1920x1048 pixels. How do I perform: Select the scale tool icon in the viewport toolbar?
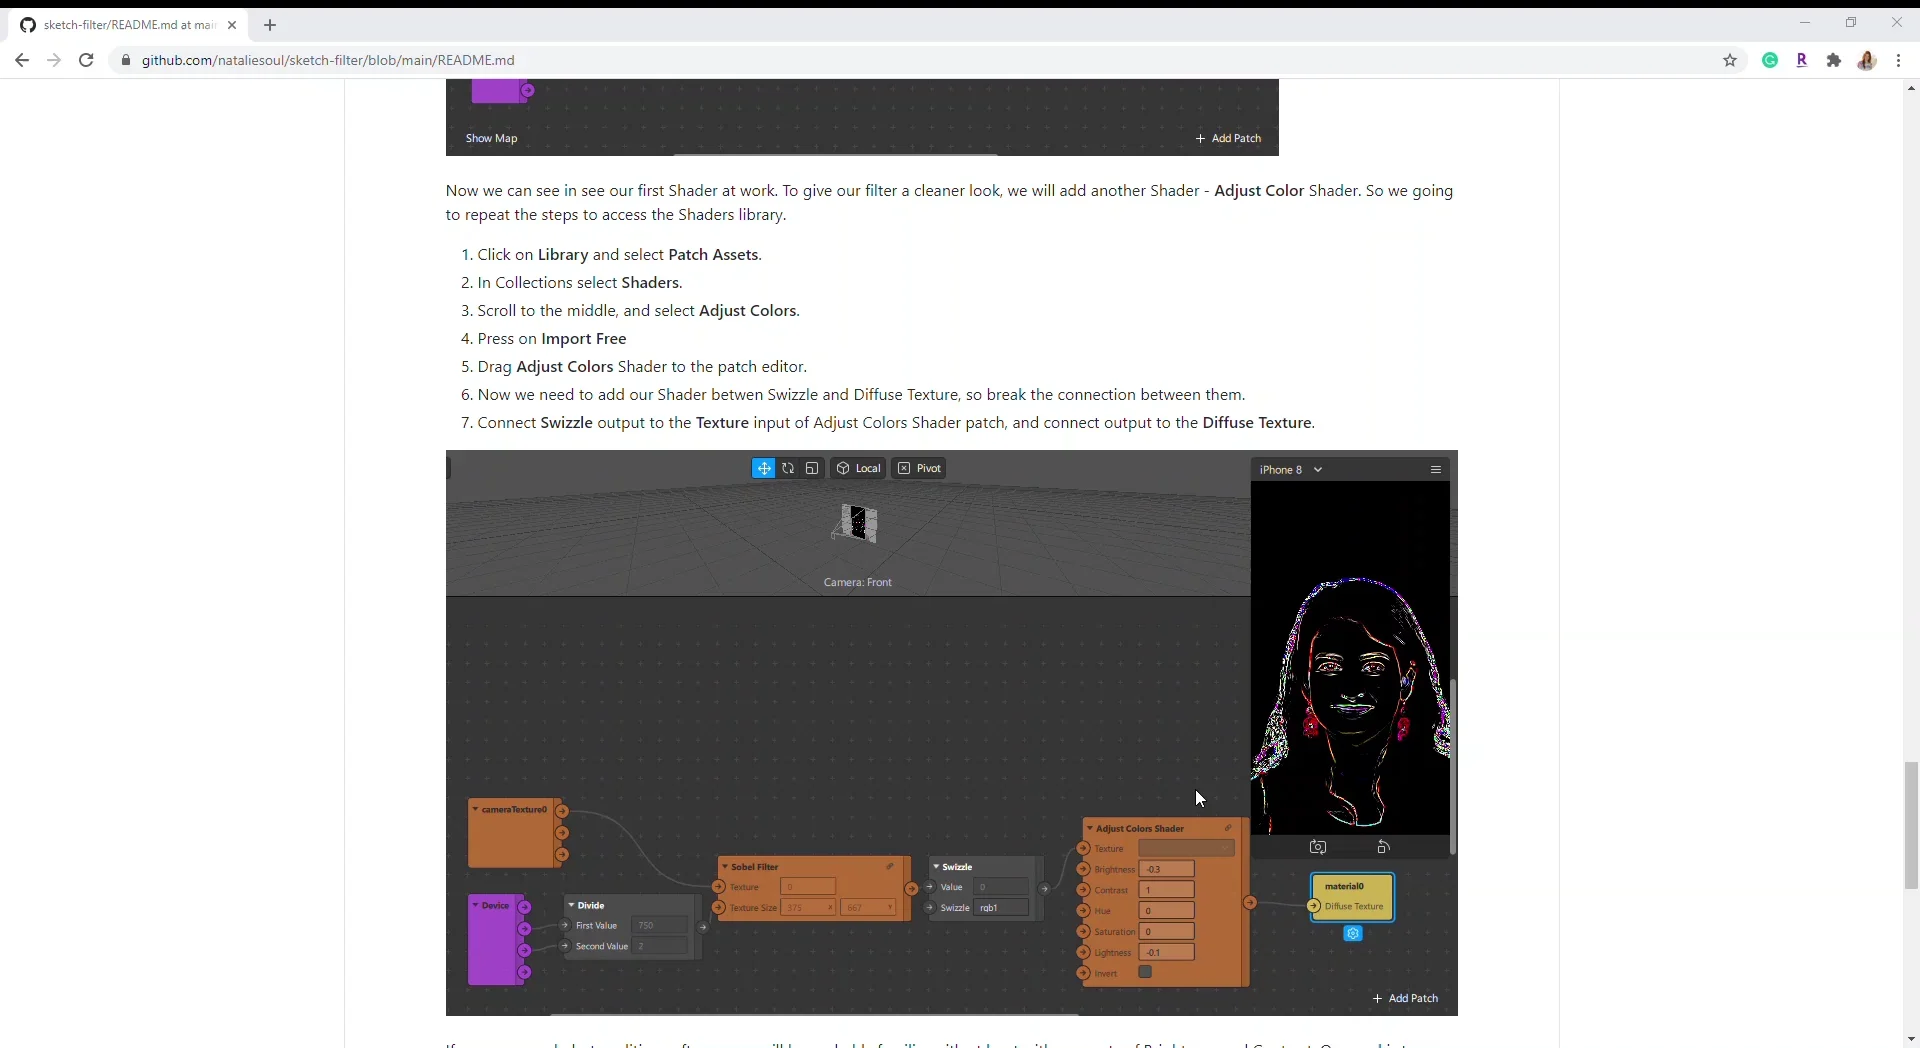[812, 468]
